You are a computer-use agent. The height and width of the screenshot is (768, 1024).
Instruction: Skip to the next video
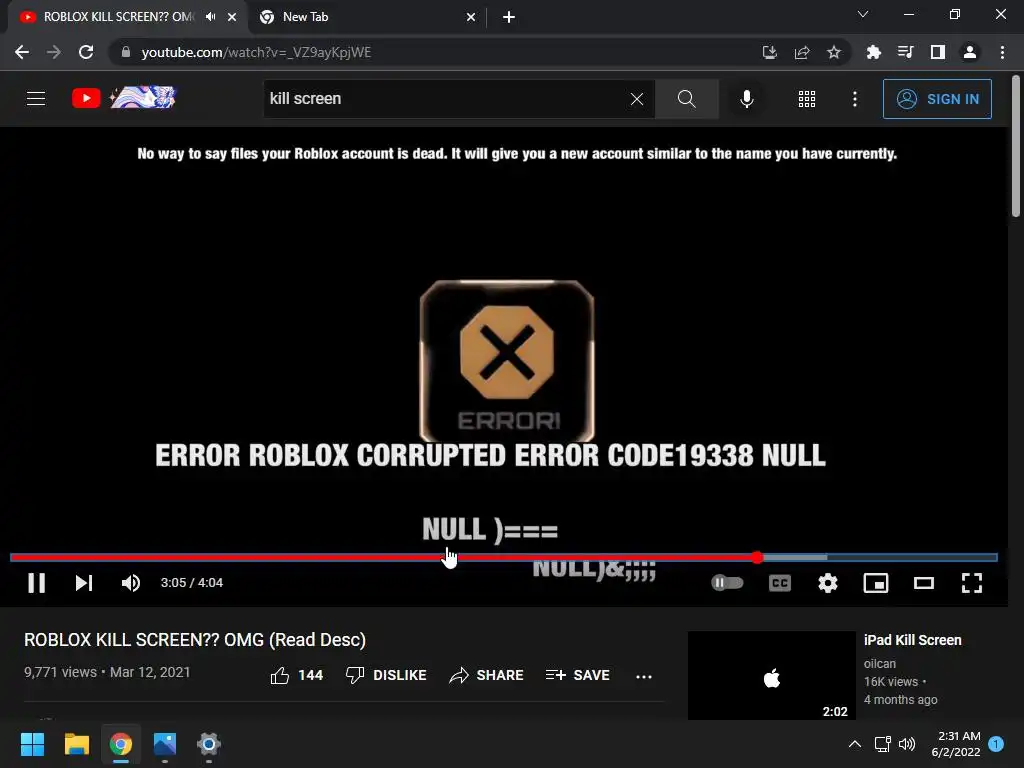pyautogui.click(x=84, y=583)
